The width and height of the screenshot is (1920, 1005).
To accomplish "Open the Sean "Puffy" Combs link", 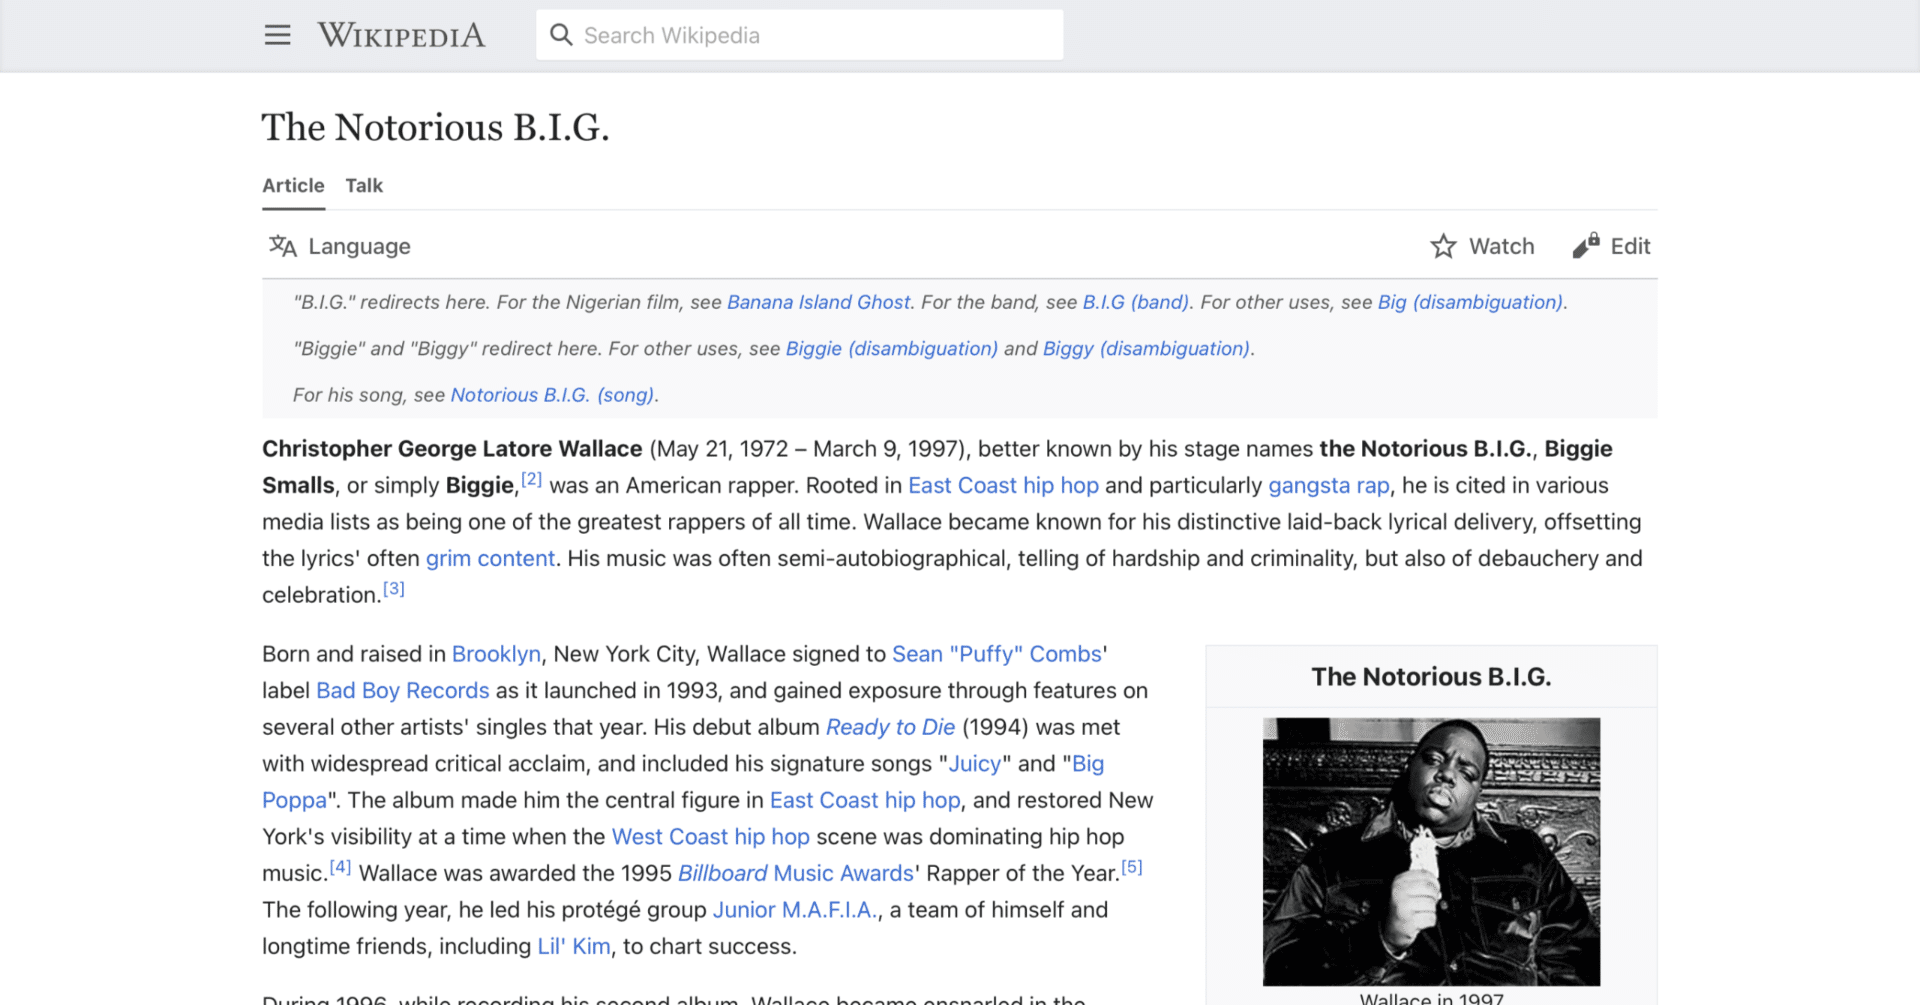I will coord(997,654).
